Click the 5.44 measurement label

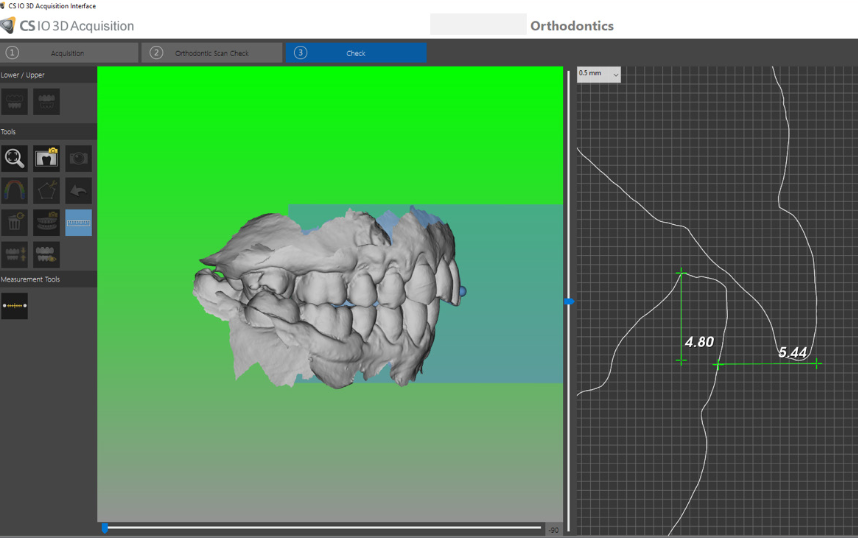click(793, 352)
